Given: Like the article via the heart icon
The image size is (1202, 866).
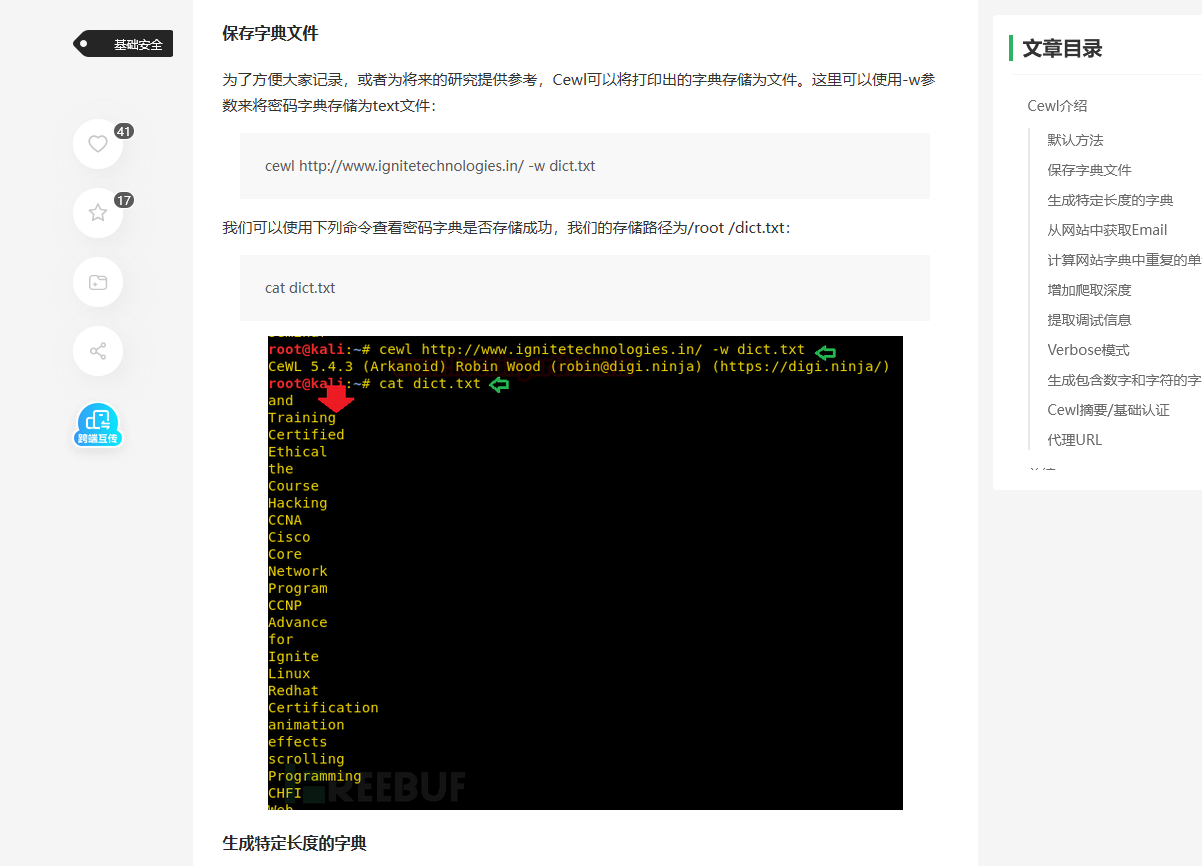Looking at the screenshot, I should tap(97, 143).
